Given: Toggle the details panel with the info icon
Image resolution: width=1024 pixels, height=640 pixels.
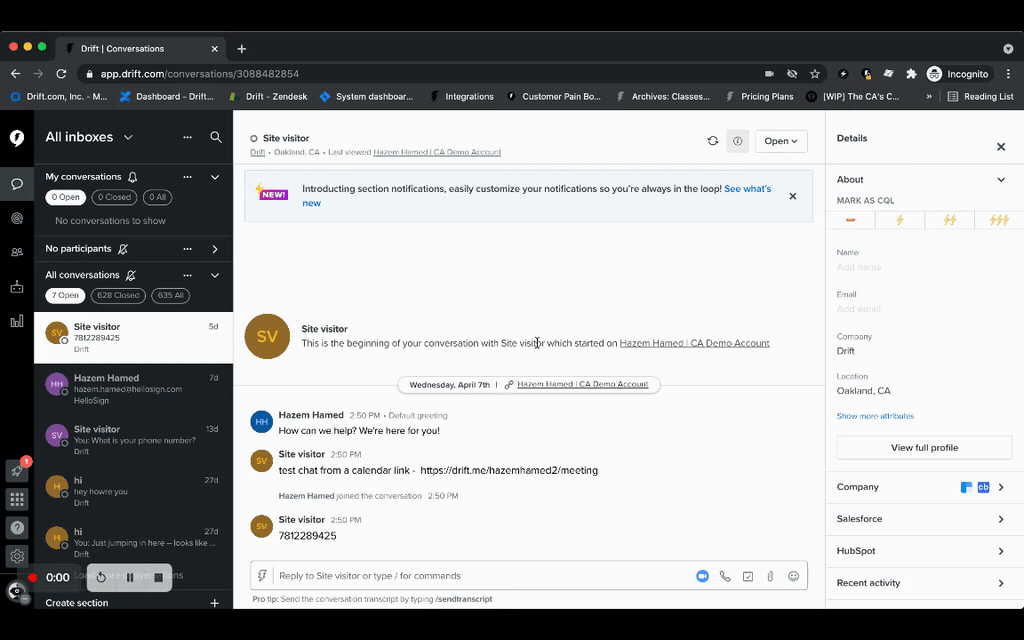Looking at the screenshot, I should (737, 140).
